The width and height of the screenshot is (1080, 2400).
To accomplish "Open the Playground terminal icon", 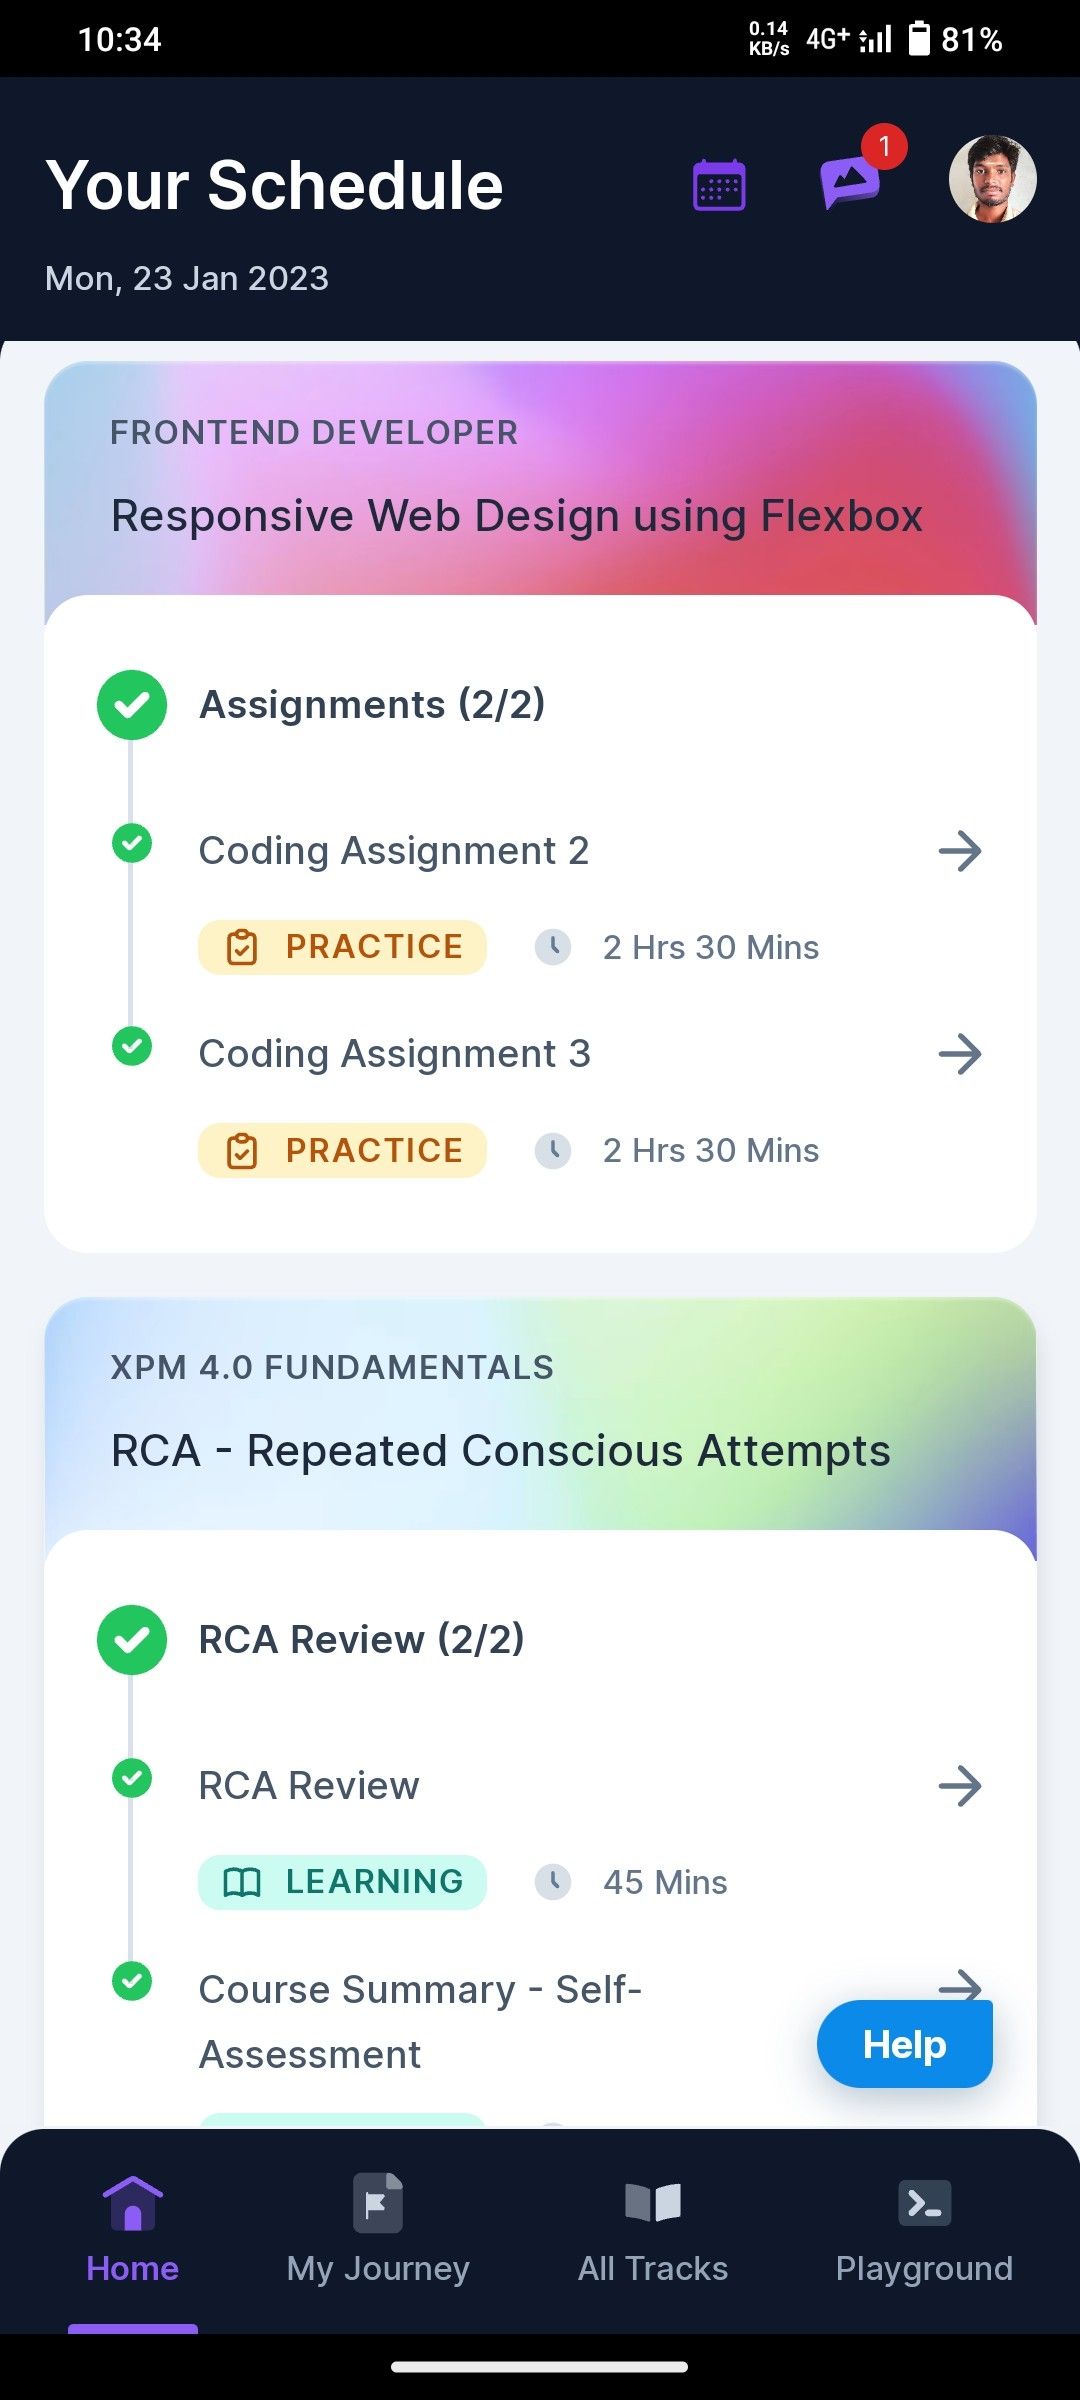I will [925, 2203].
